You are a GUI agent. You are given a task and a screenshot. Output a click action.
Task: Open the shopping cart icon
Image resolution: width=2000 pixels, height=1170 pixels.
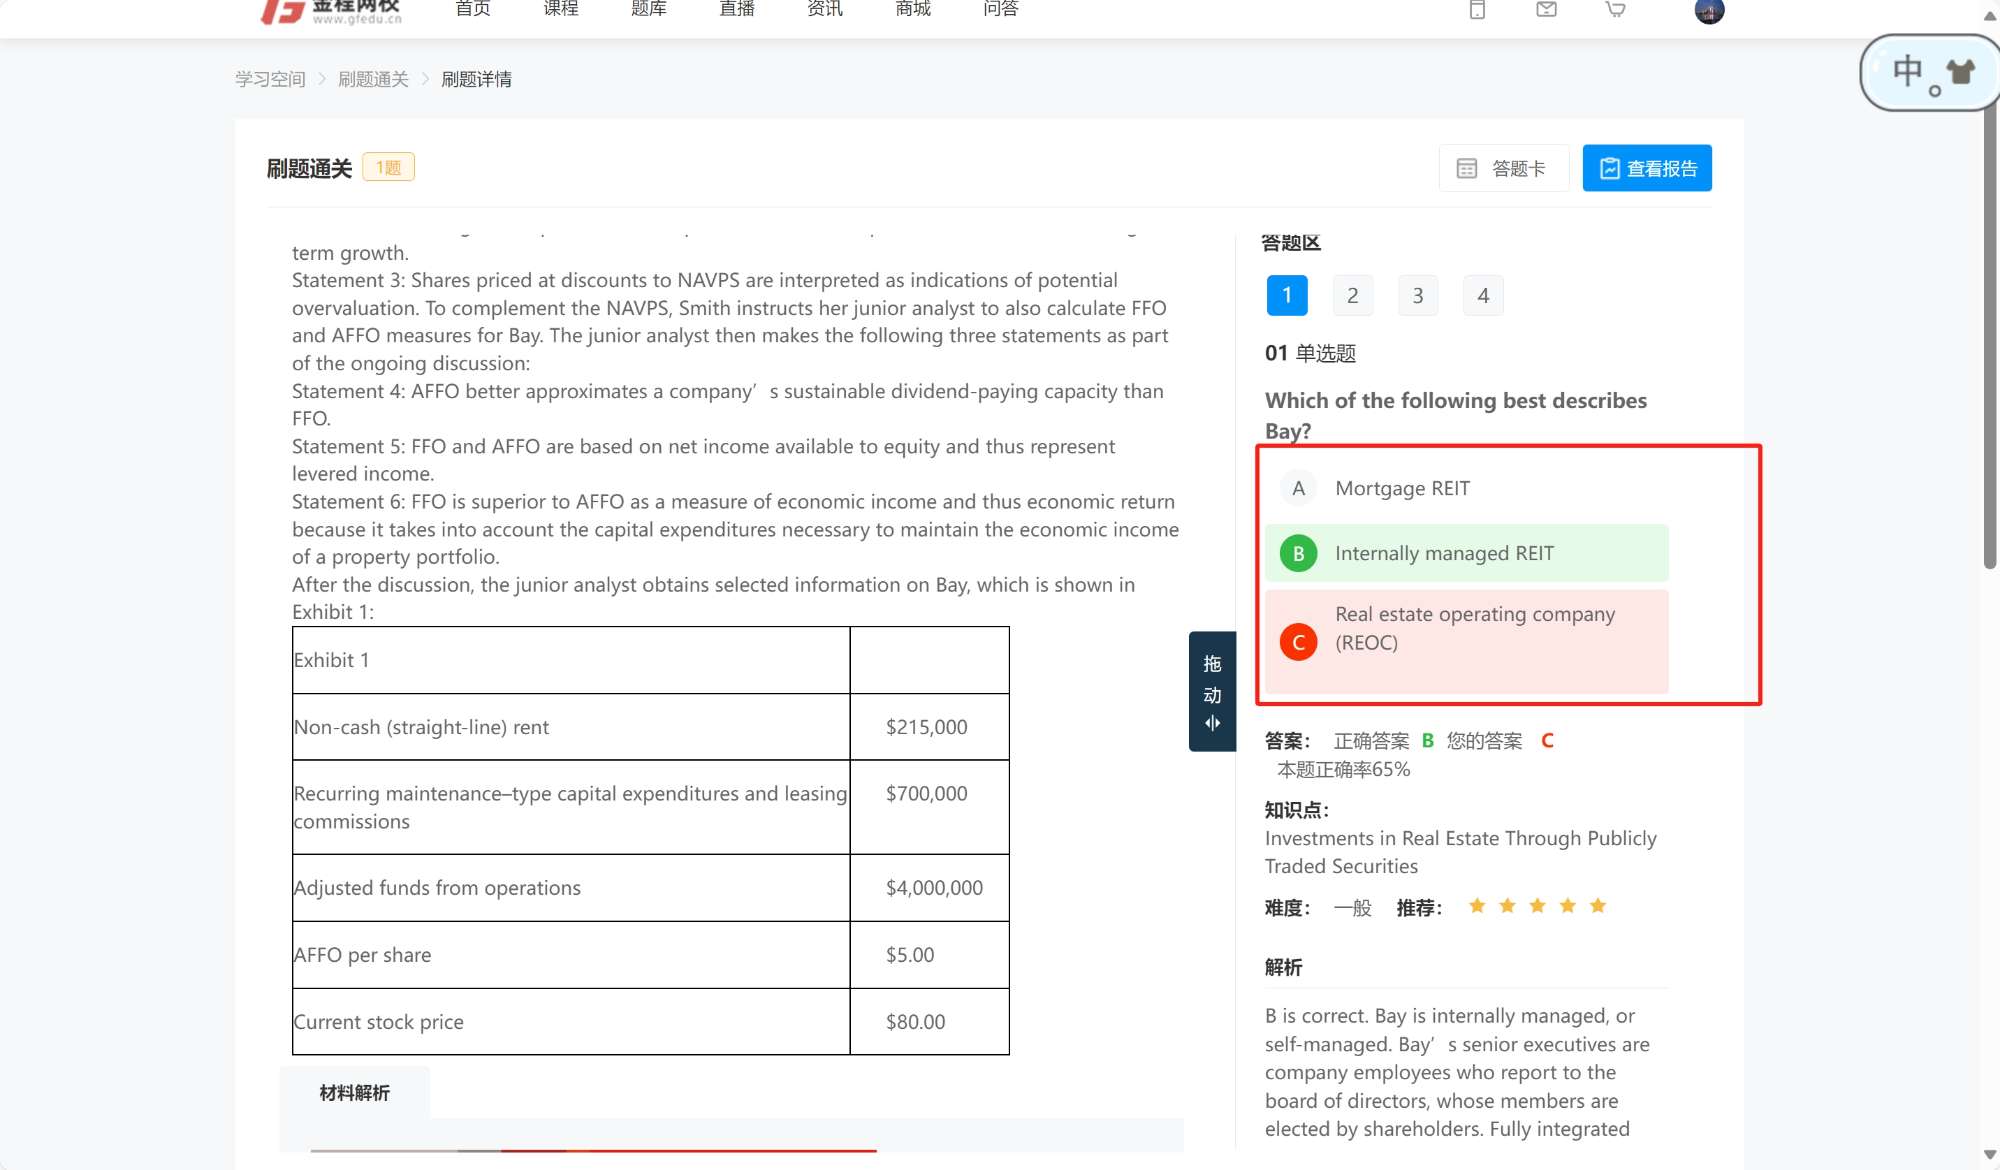point(1615,10)
